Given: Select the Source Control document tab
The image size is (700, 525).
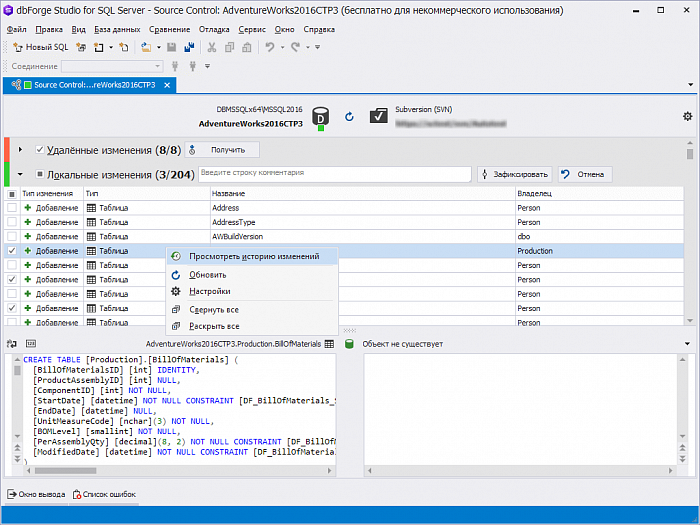Looking at the screenshot, I should pyautogui.click(x=89, y=85).
